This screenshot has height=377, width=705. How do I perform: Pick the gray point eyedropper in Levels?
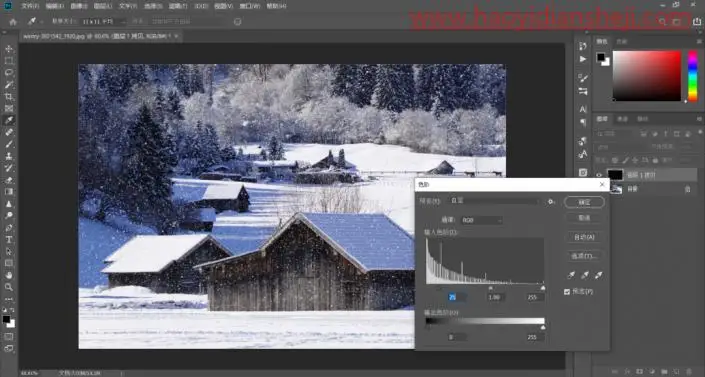tap(585, 275)
